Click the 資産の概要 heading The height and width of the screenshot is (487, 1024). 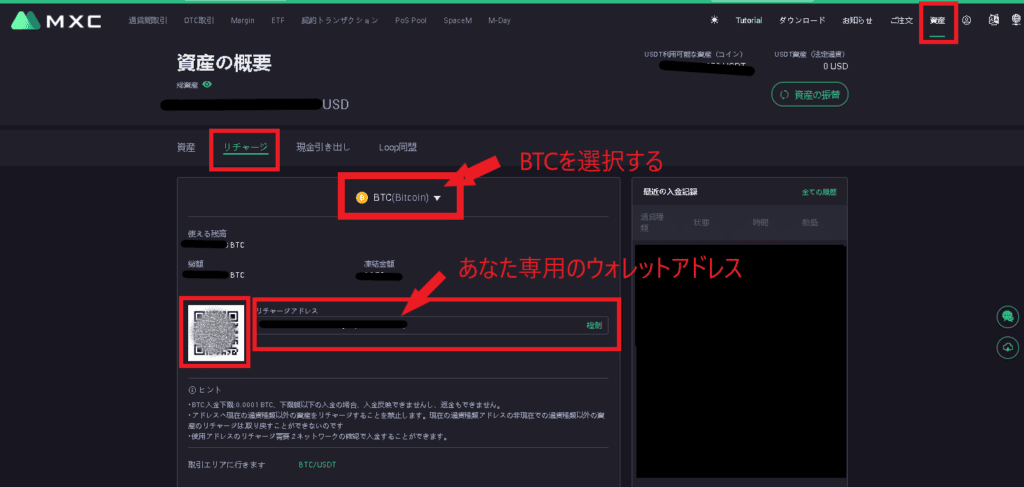224,63
